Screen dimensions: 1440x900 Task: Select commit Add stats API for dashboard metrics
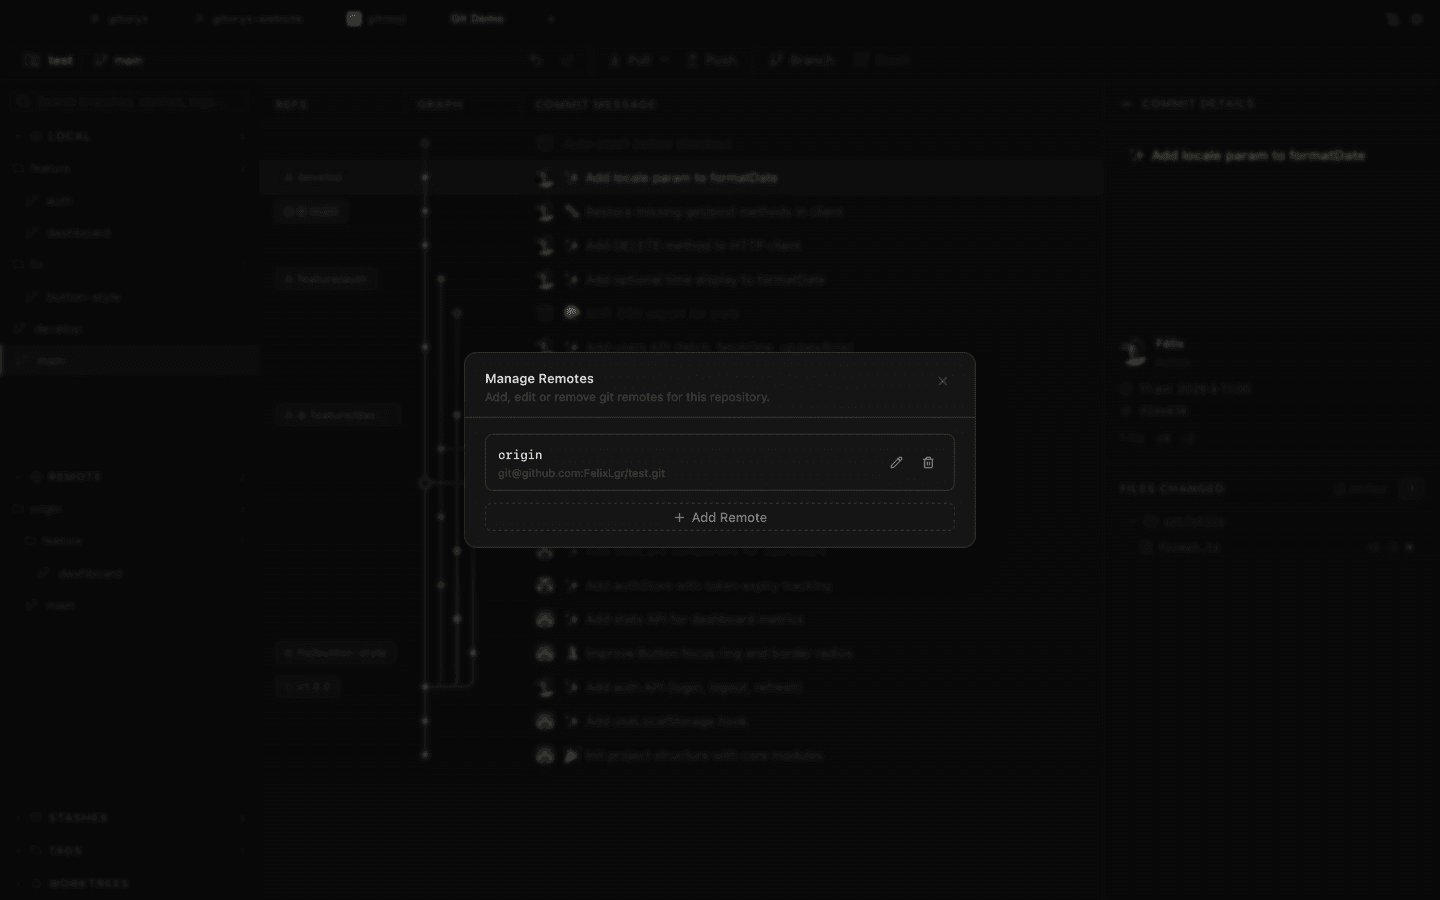[694, 619]
